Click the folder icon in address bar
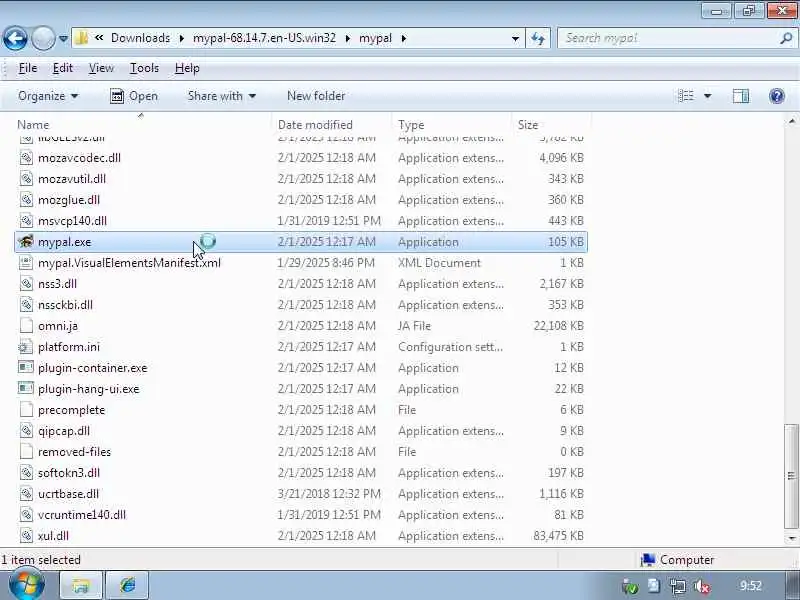Screen dimensions: 800x600 [81, 38]
